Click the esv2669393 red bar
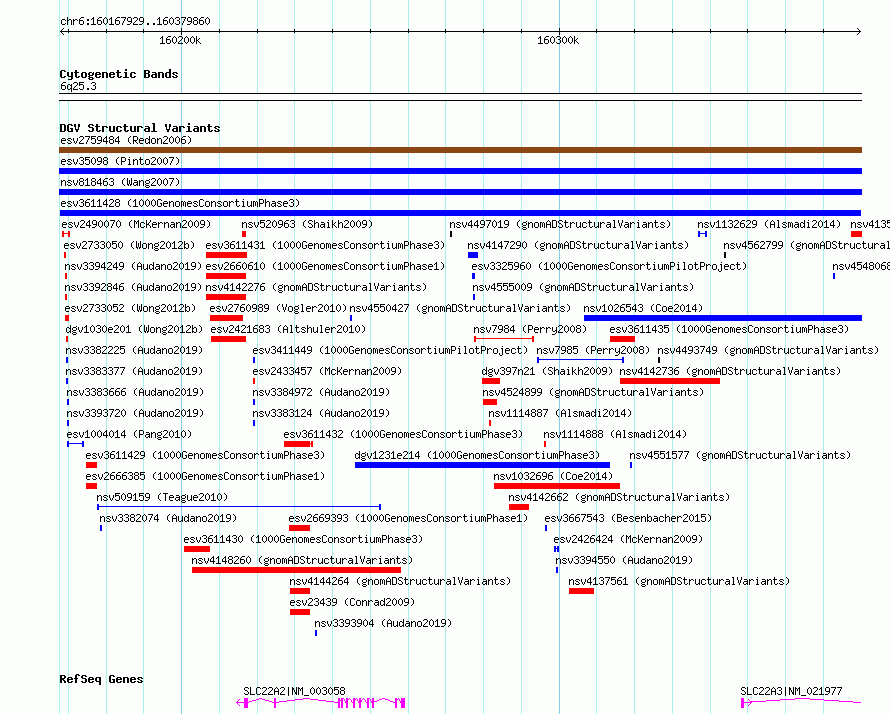890x714 pixels. click(x=299, y=528)
